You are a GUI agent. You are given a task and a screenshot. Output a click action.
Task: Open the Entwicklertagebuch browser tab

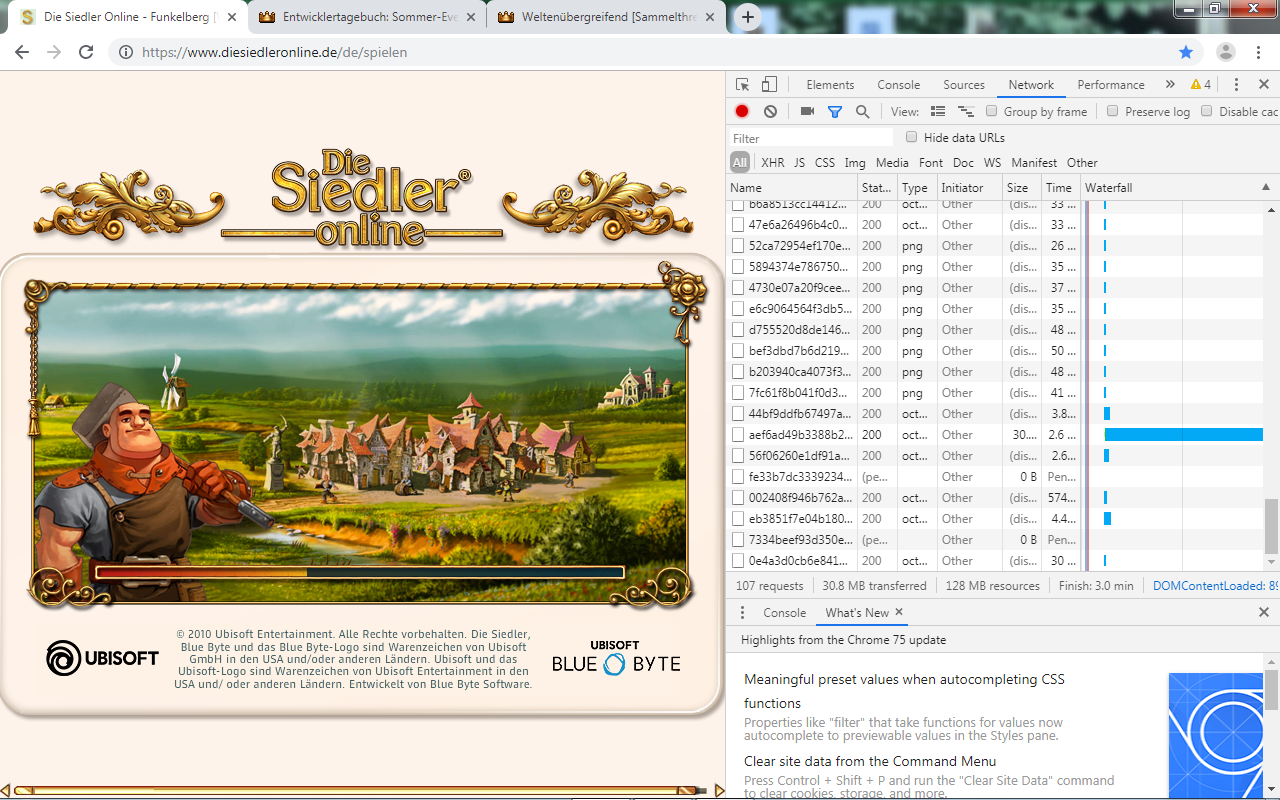[x=366, y=17]
